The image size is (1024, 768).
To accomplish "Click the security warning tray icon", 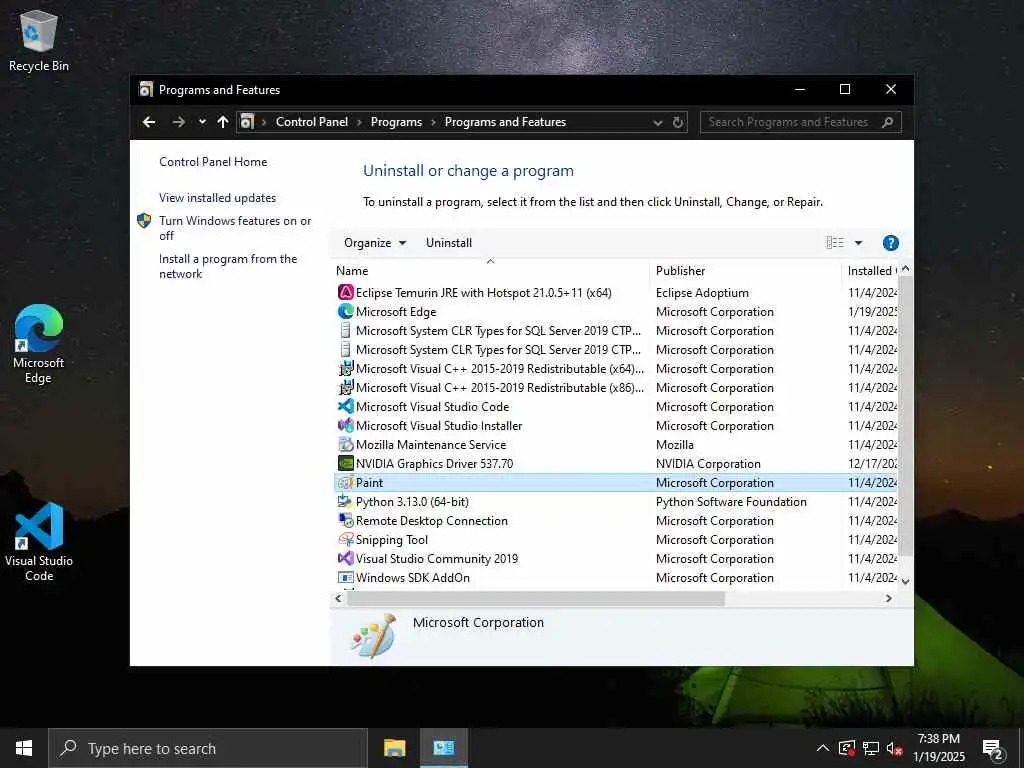I will 846,748.
